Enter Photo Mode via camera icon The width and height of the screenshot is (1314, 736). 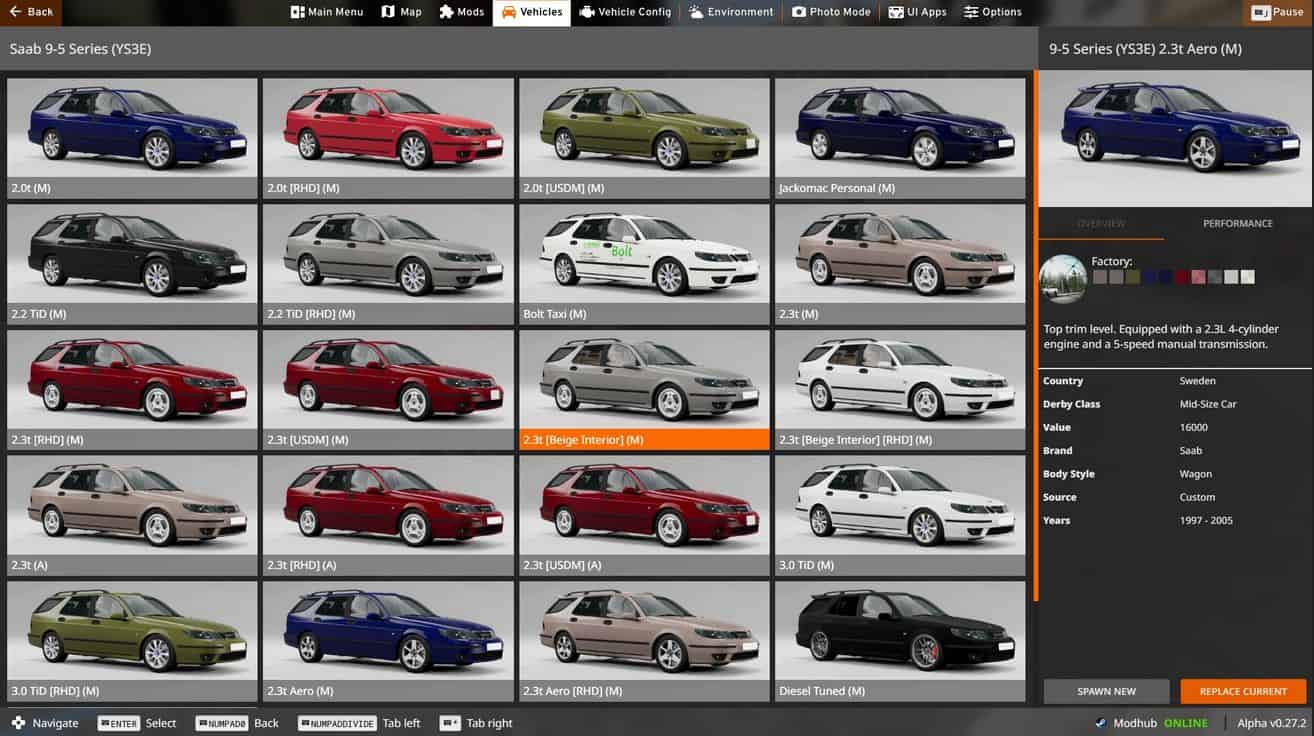(831, 12)
